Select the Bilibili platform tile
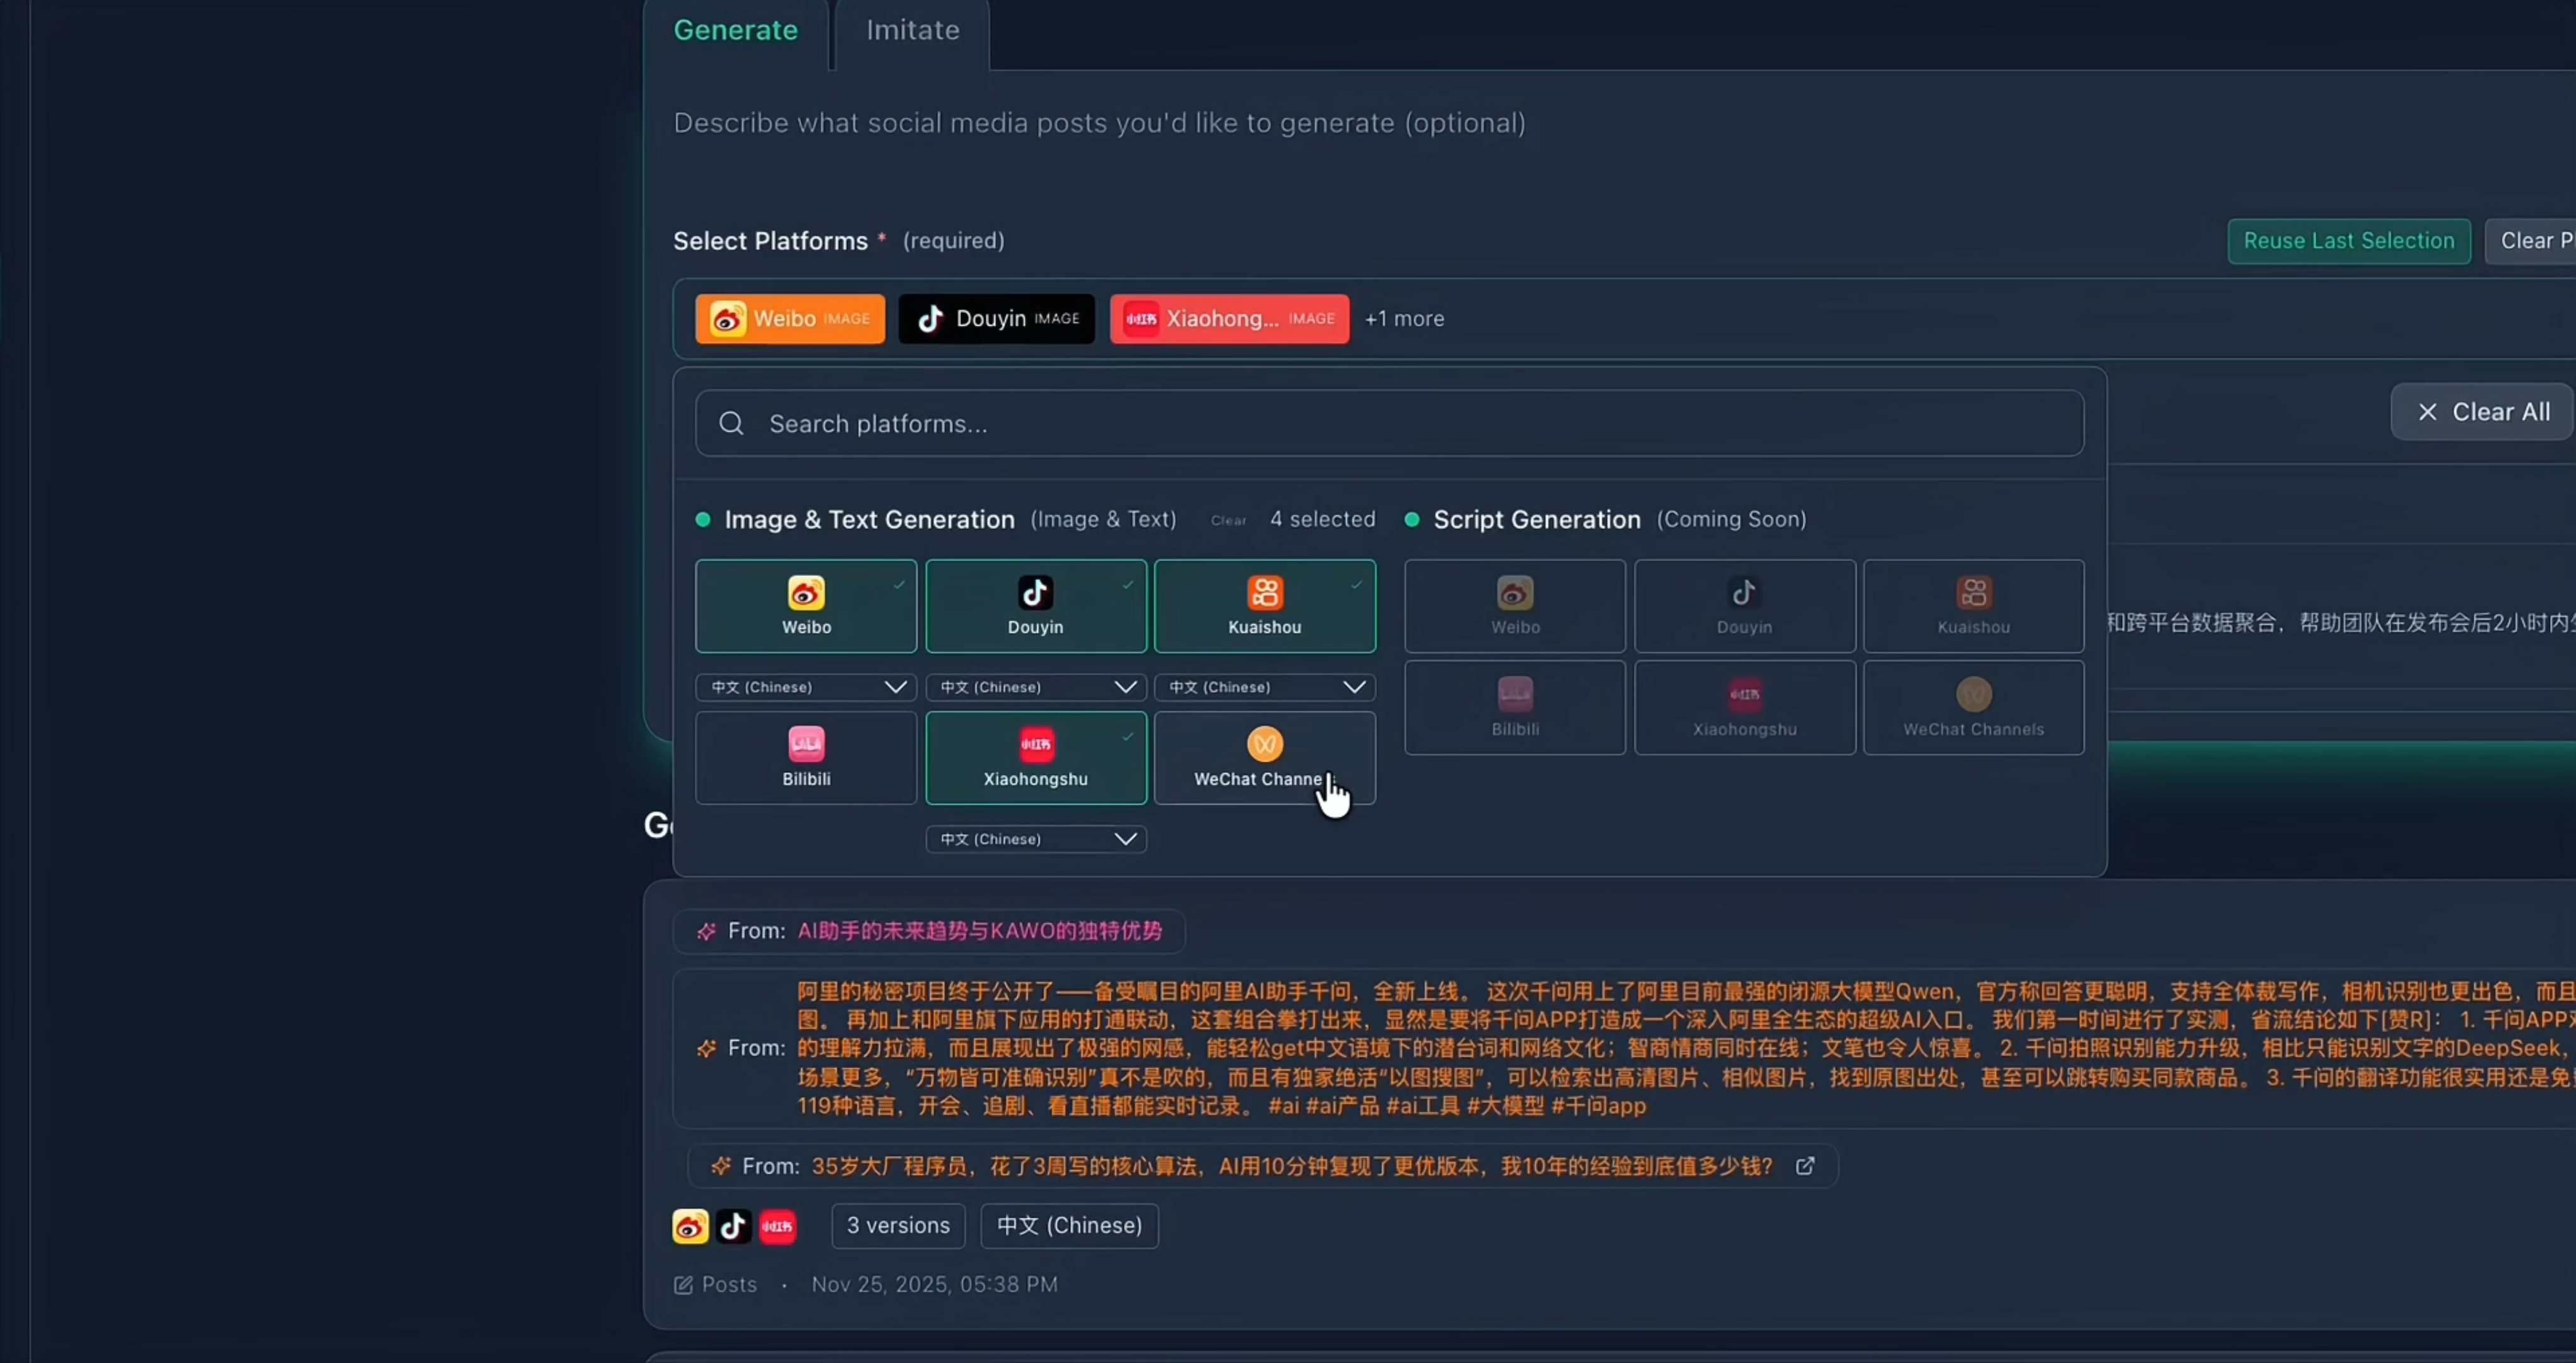2576x1363 pixels. click(806, 758)
